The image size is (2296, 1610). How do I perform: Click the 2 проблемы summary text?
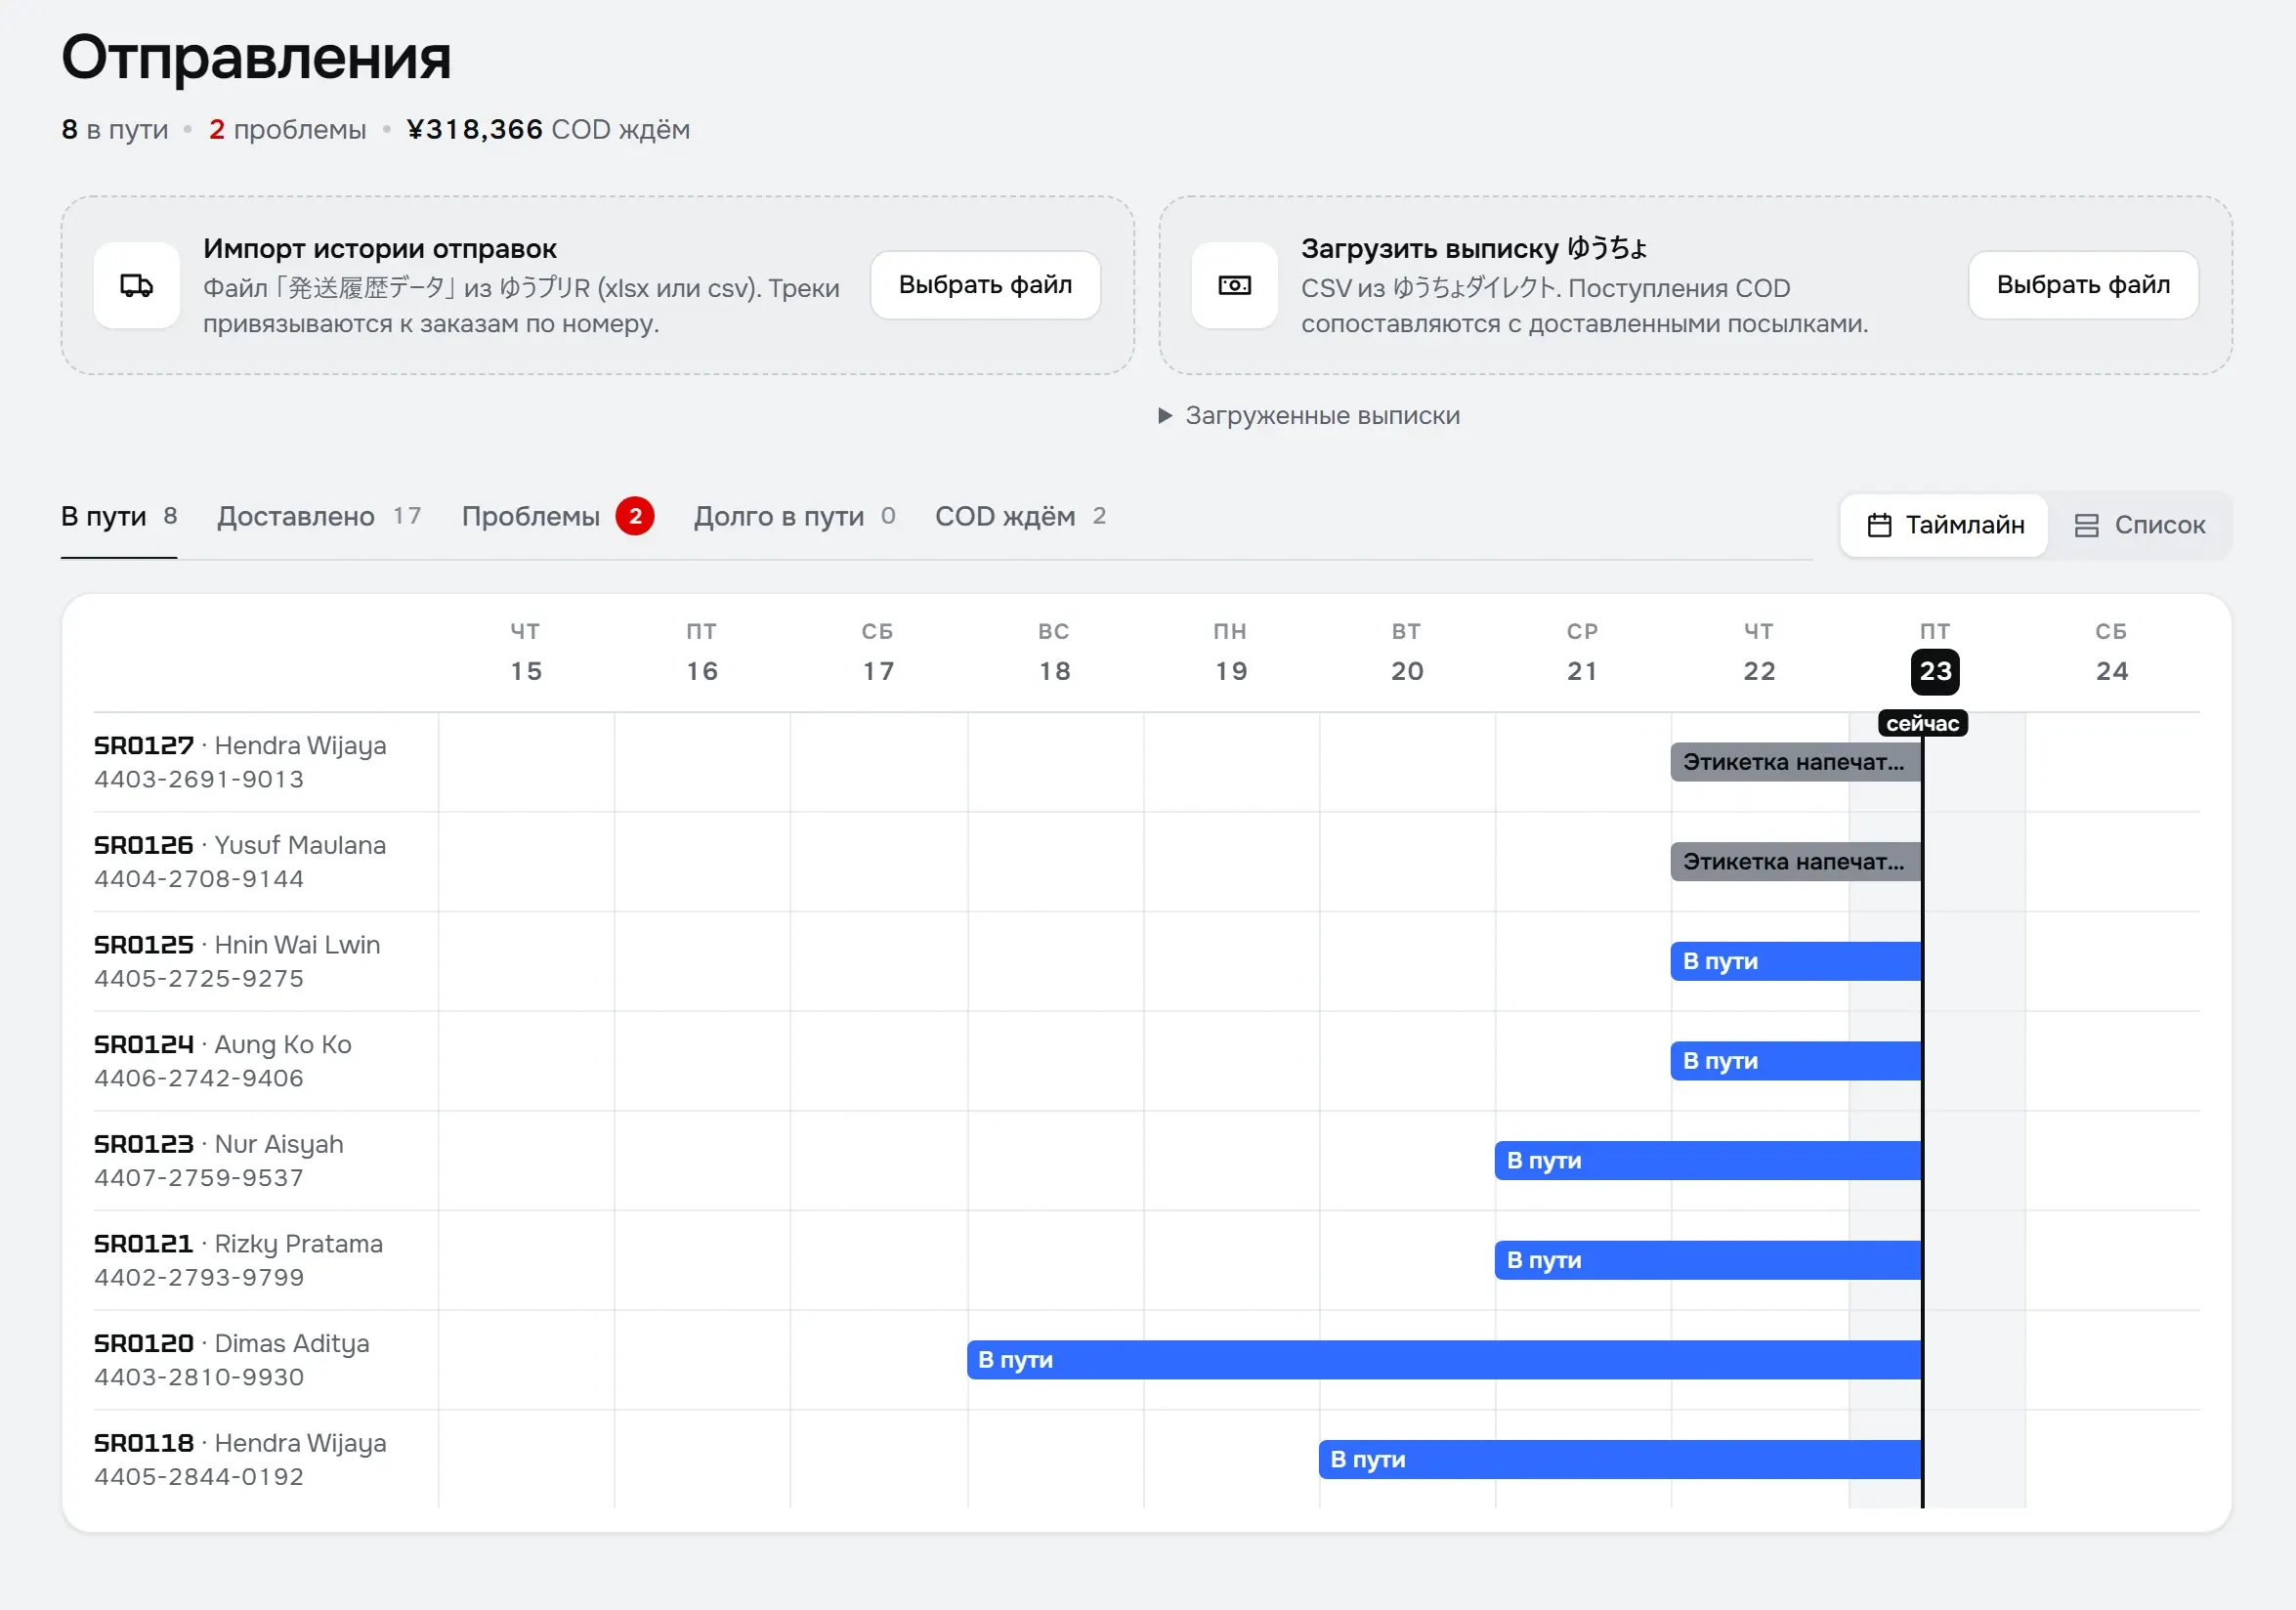pos(287,130)
